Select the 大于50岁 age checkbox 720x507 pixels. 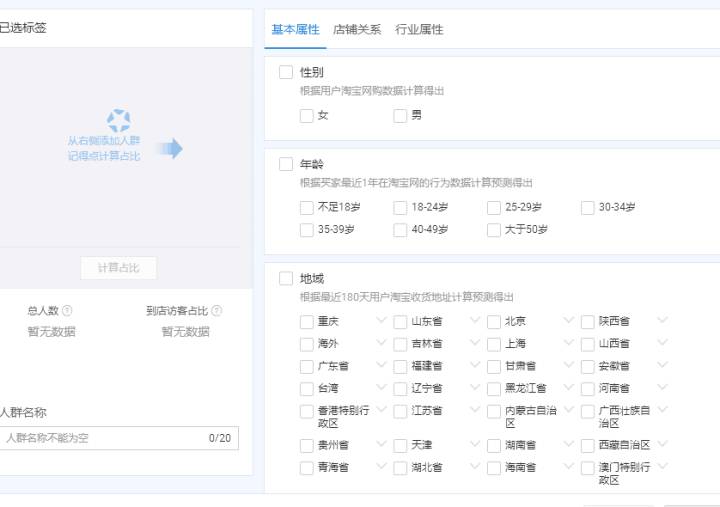[494, 230]
